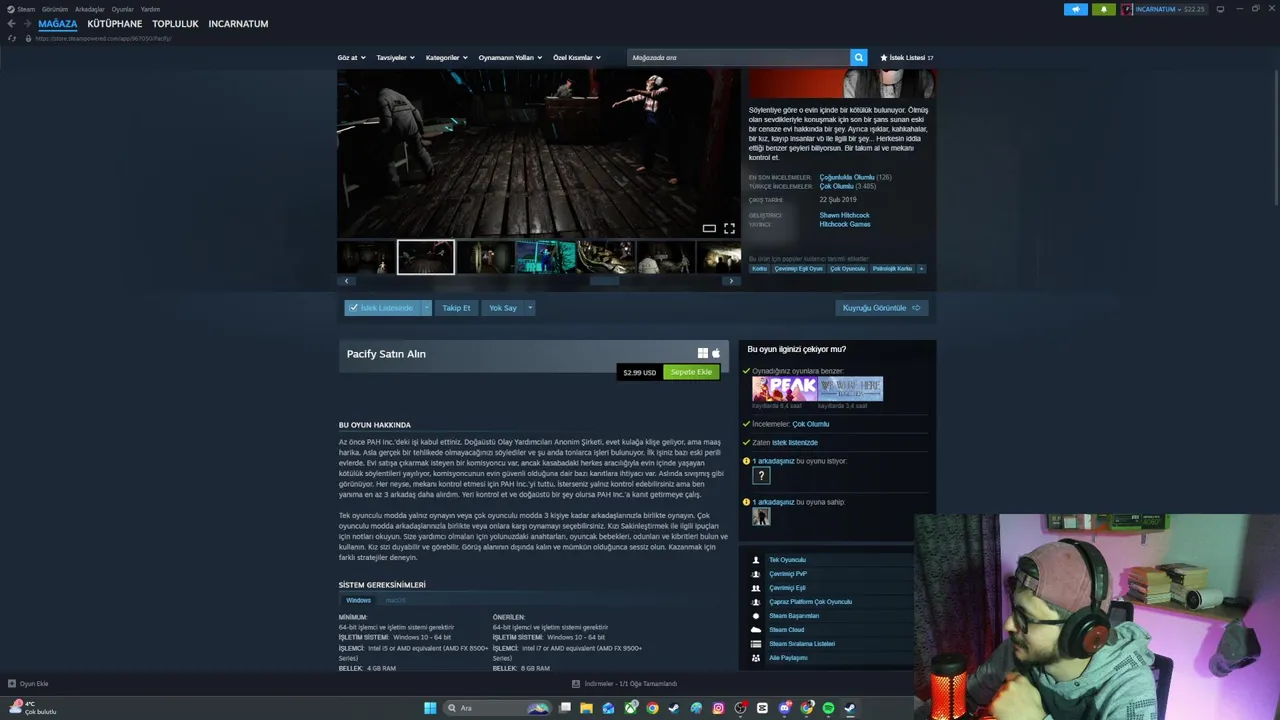Viewport: 1280px width, 720px height.
Task: Go back with the navigation back arrow
Action: click(12, 24)
